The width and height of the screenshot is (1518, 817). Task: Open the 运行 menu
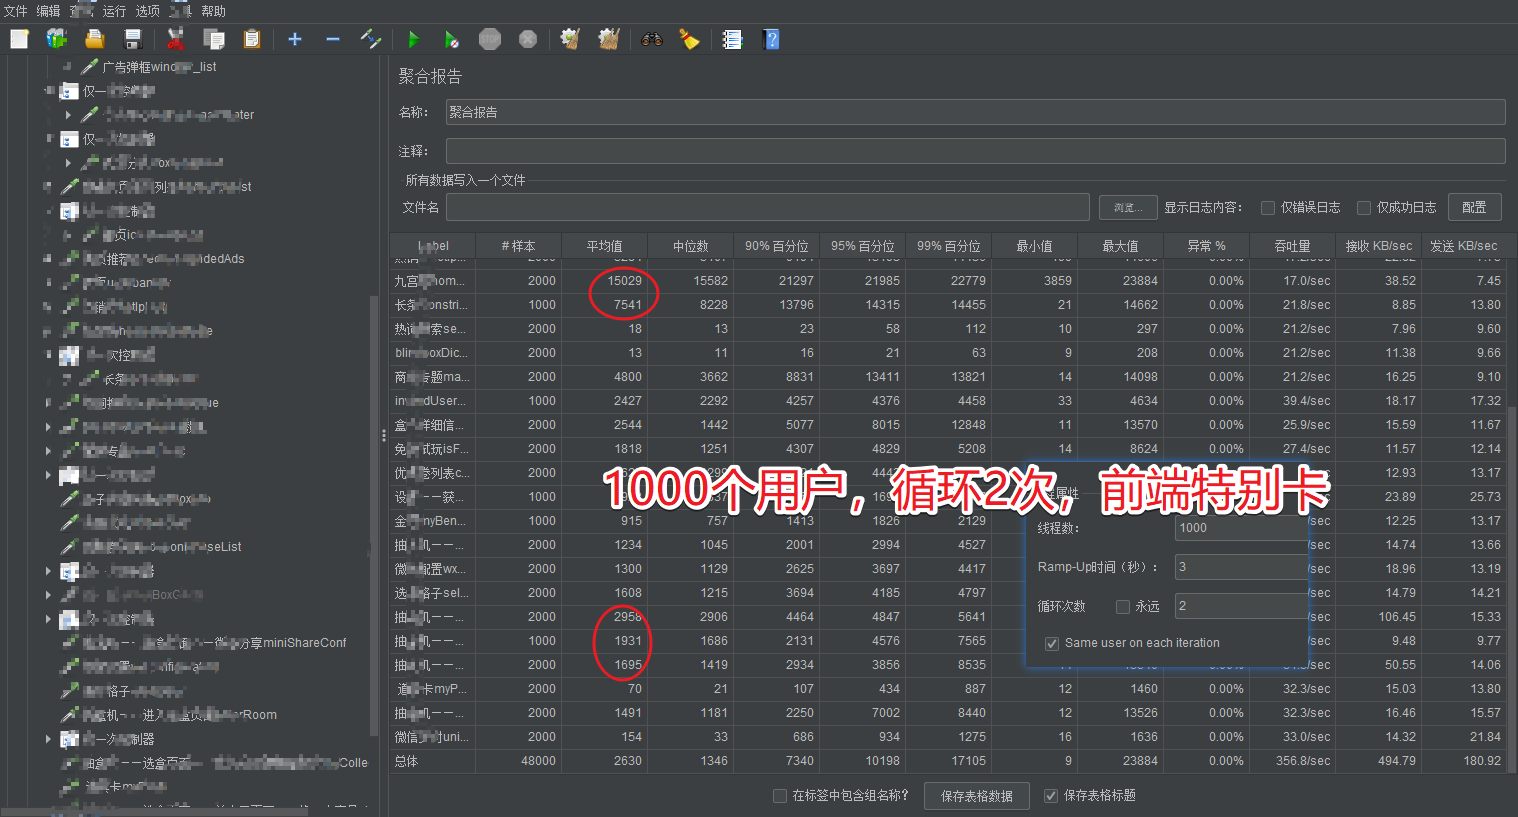point(114,11)
